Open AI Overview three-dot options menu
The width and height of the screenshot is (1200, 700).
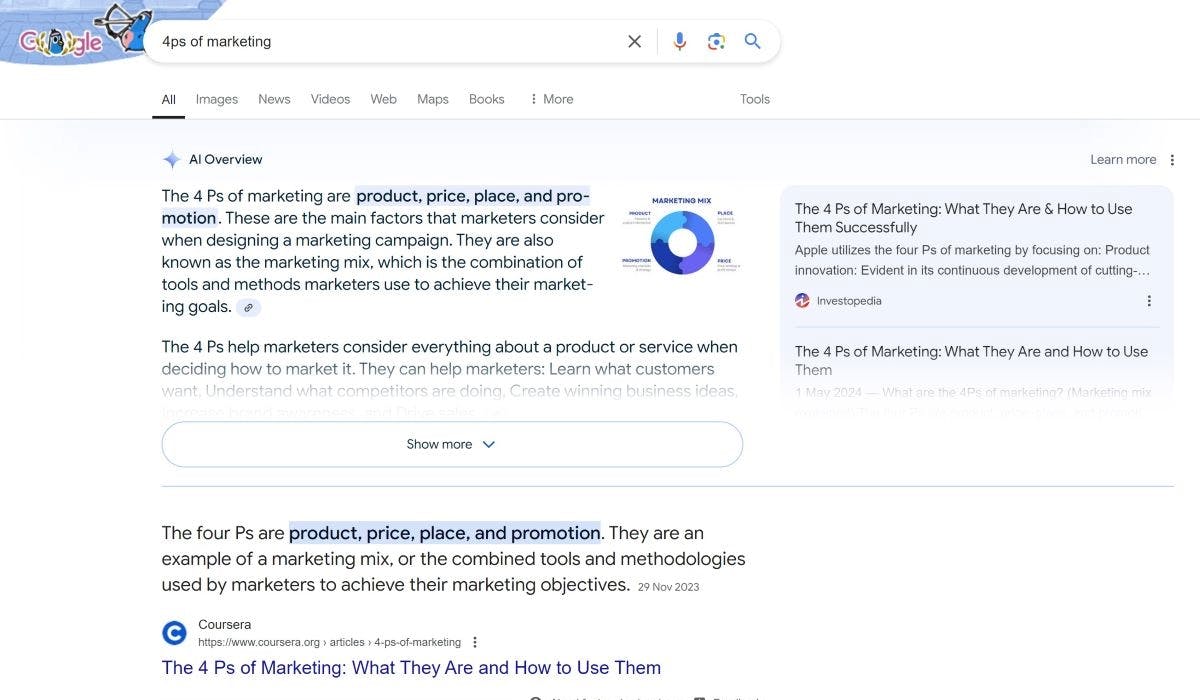click(1172, 160)
